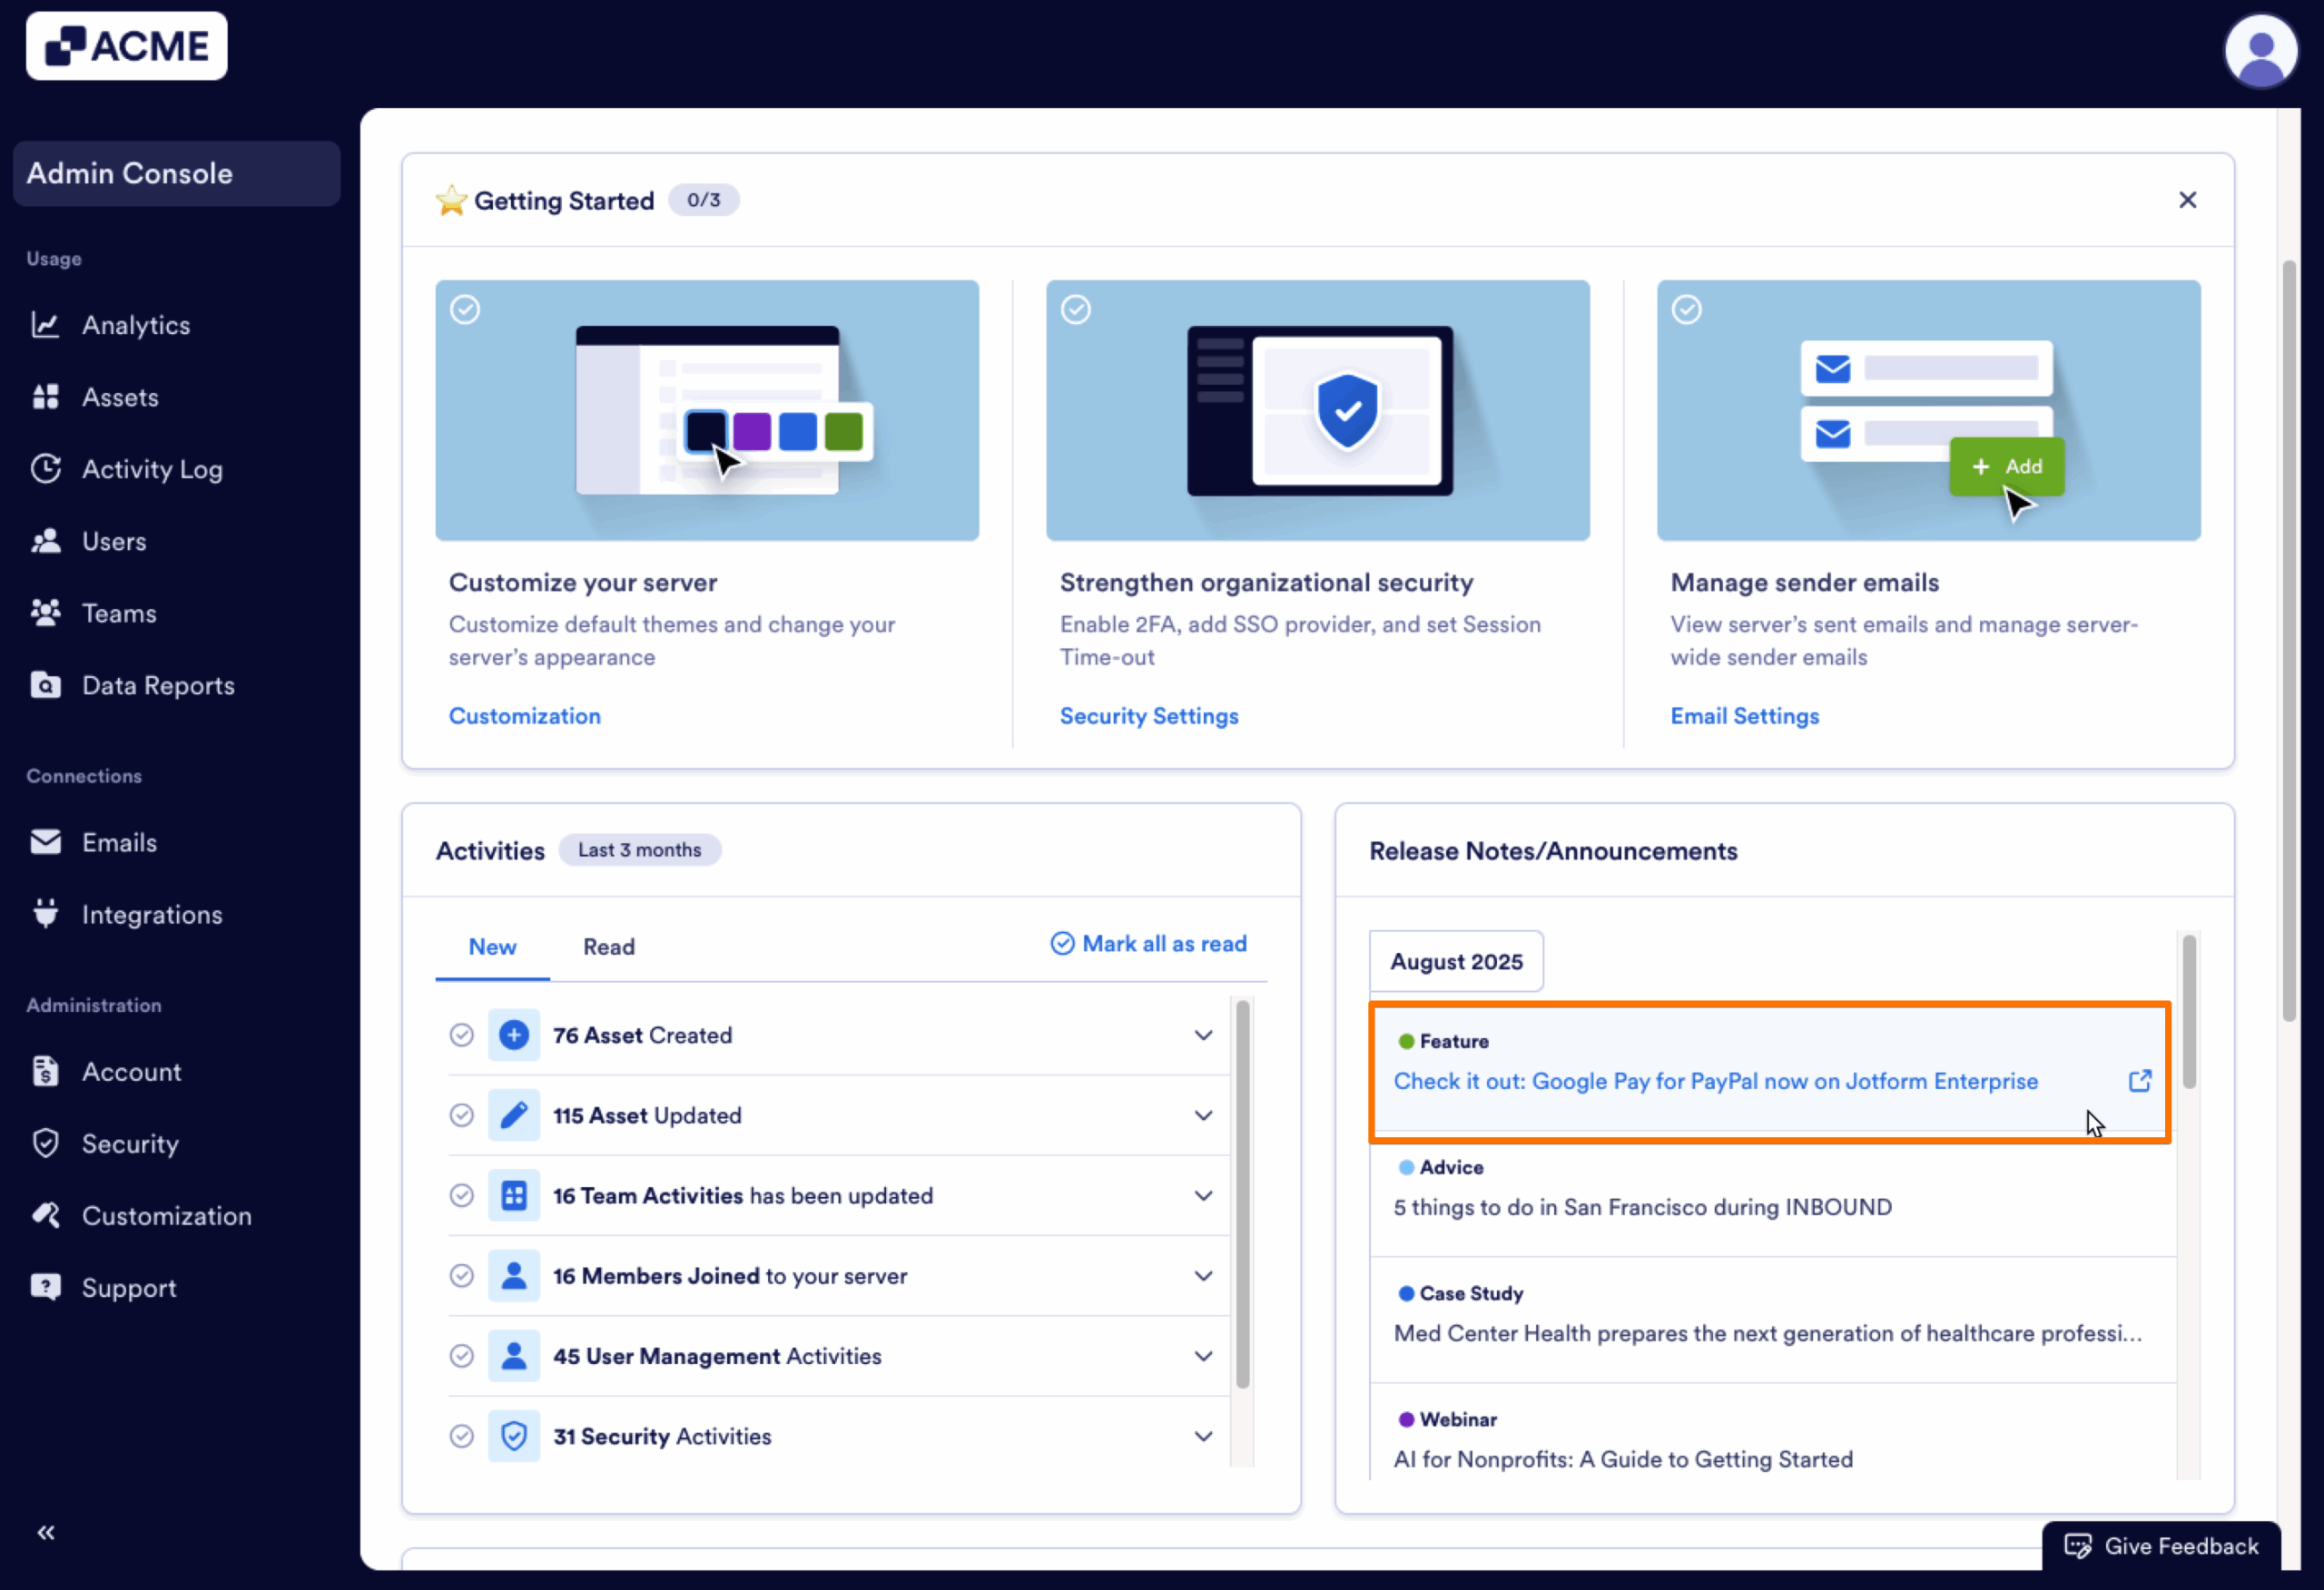
Task: Open Data Reports
Action: pyautogui.click(x=157, y=685)
